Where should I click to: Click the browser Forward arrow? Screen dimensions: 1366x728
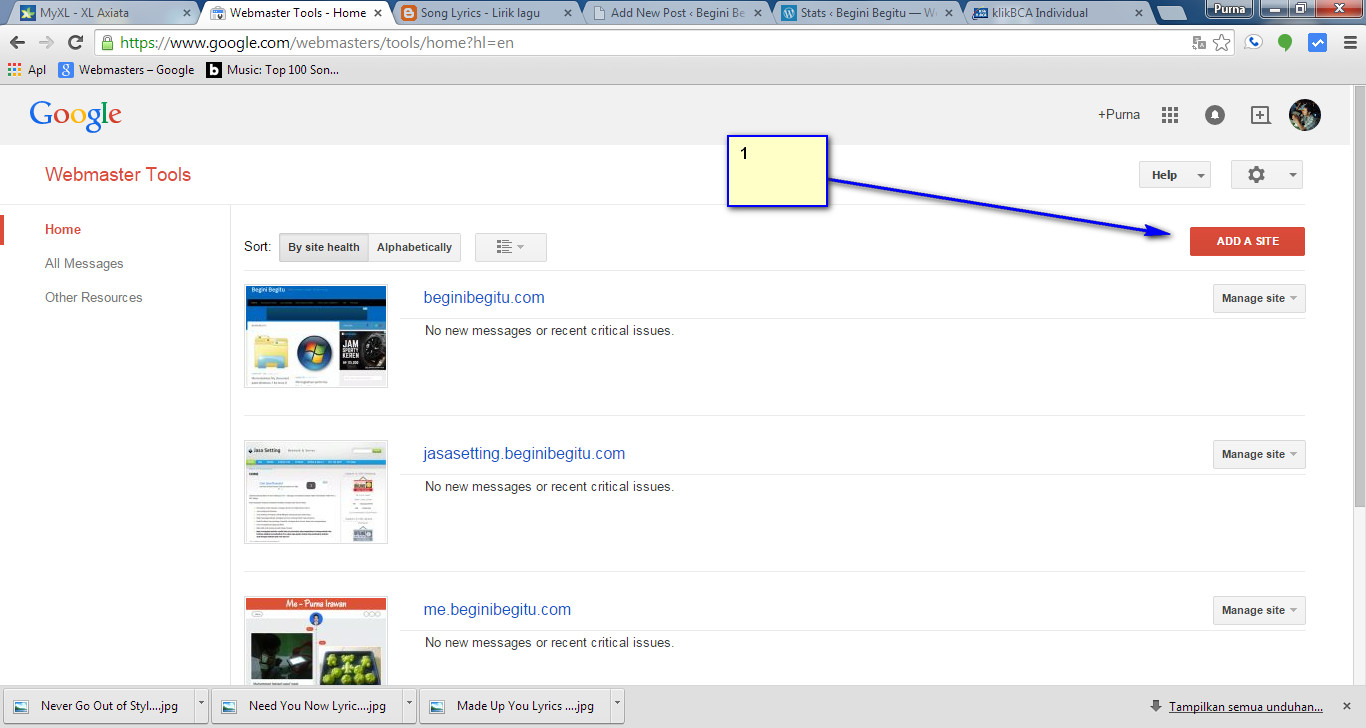click(x=46, y=43)
